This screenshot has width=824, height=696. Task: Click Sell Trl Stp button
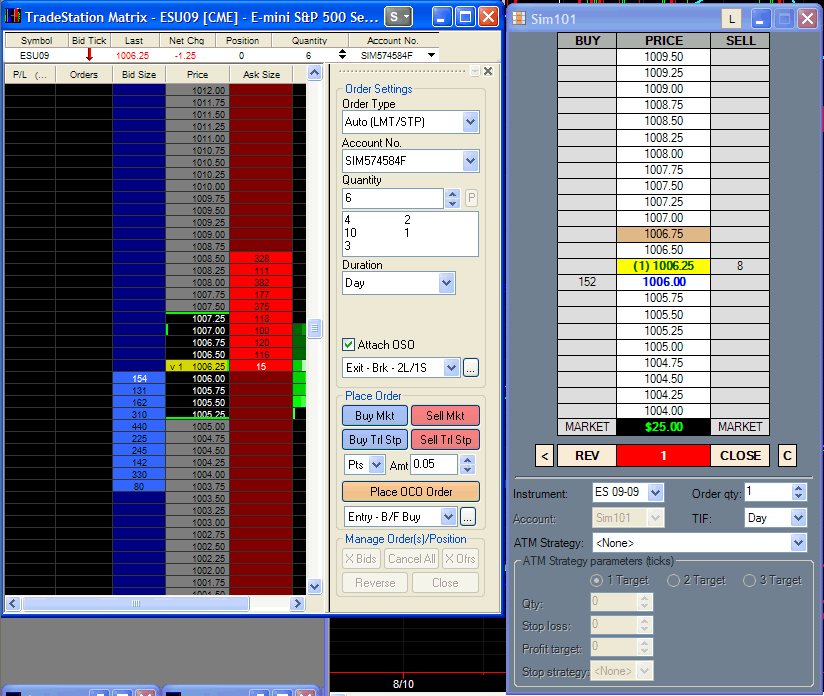point(445,440)
